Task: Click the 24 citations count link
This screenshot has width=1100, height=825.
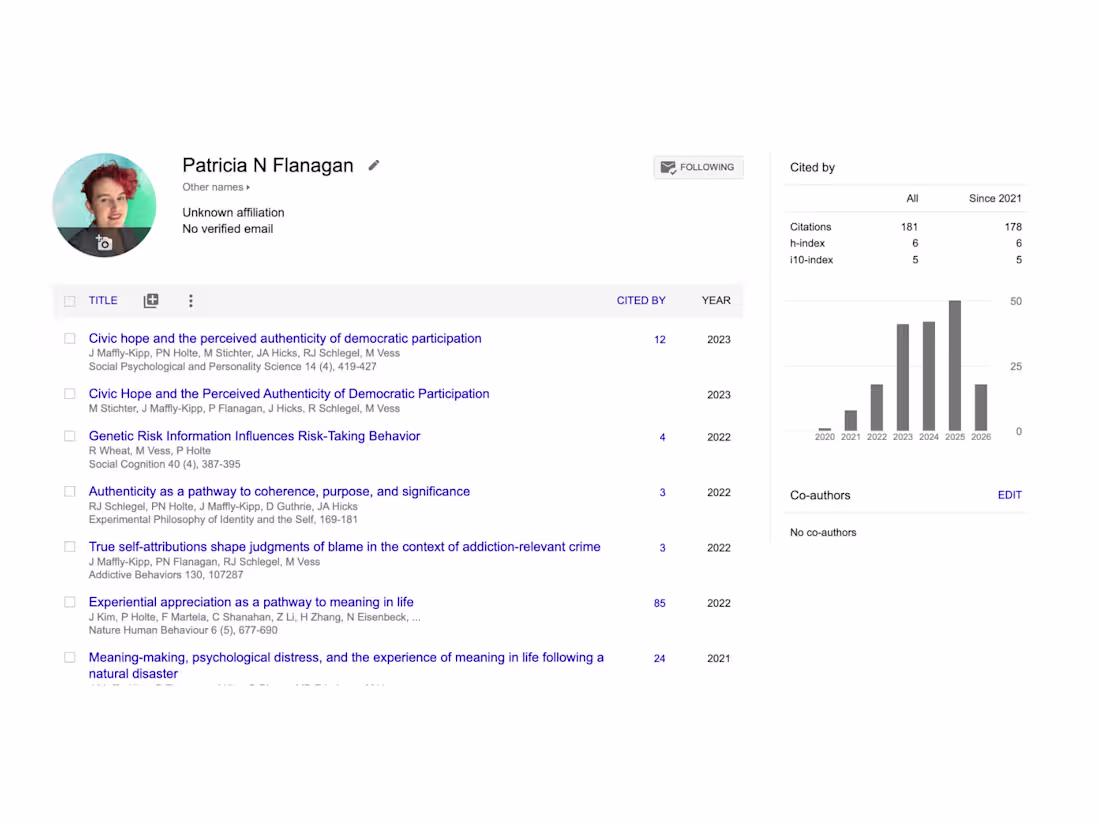Action: pyautogui.click(x=659, y=658)
